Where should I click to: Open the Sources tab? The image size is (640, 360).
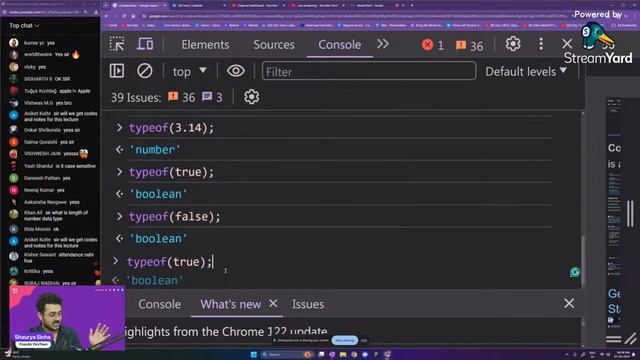click(x=273, y=44)
